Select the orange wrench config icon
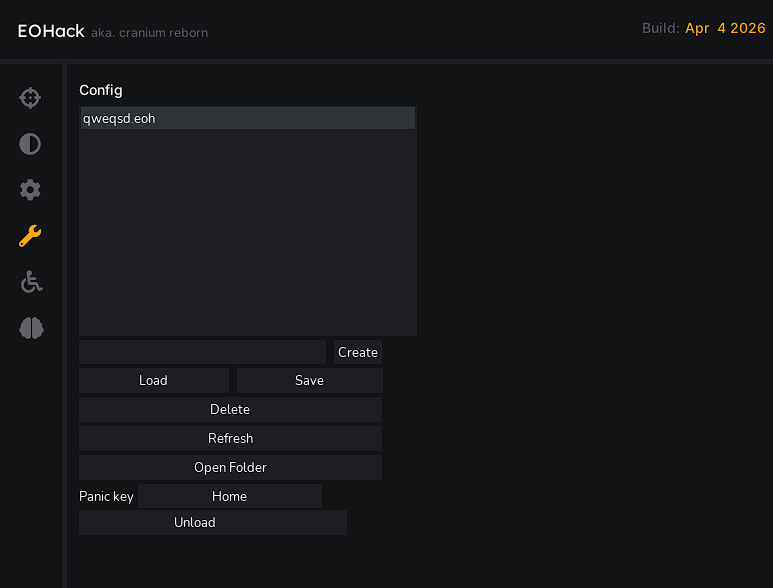Image resolution: width=773 pixels, height=588 pixels. [30, 236]
